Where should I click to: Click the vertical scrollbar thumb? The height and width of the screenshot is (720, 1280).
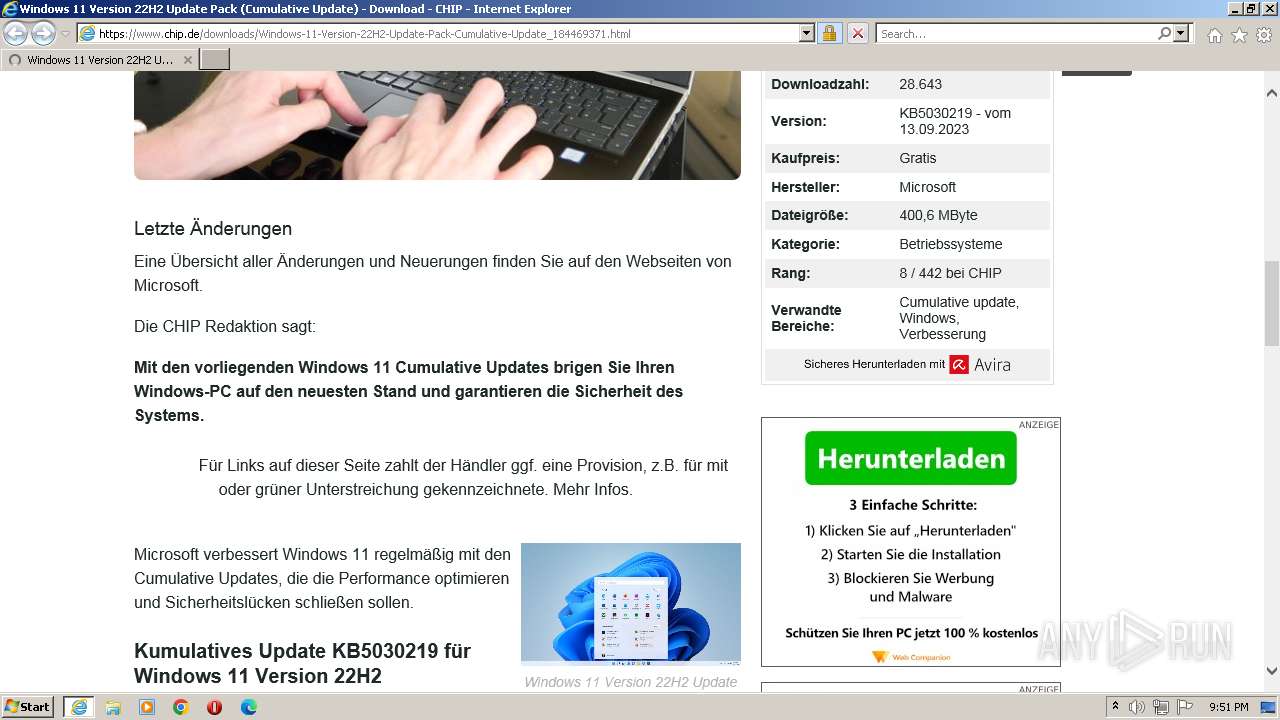(x=1272, y=303)
